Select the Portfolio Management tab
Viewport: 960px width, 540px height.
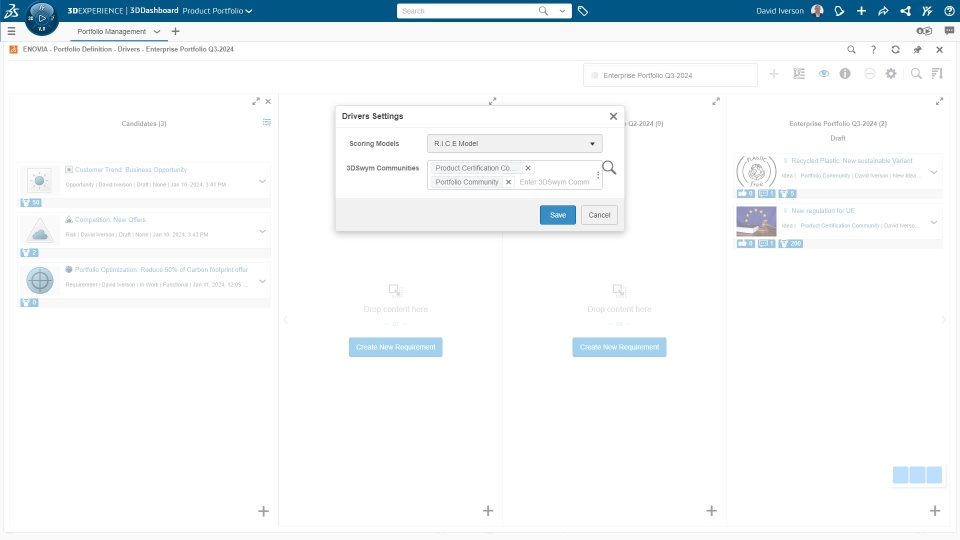click(111, 31)
